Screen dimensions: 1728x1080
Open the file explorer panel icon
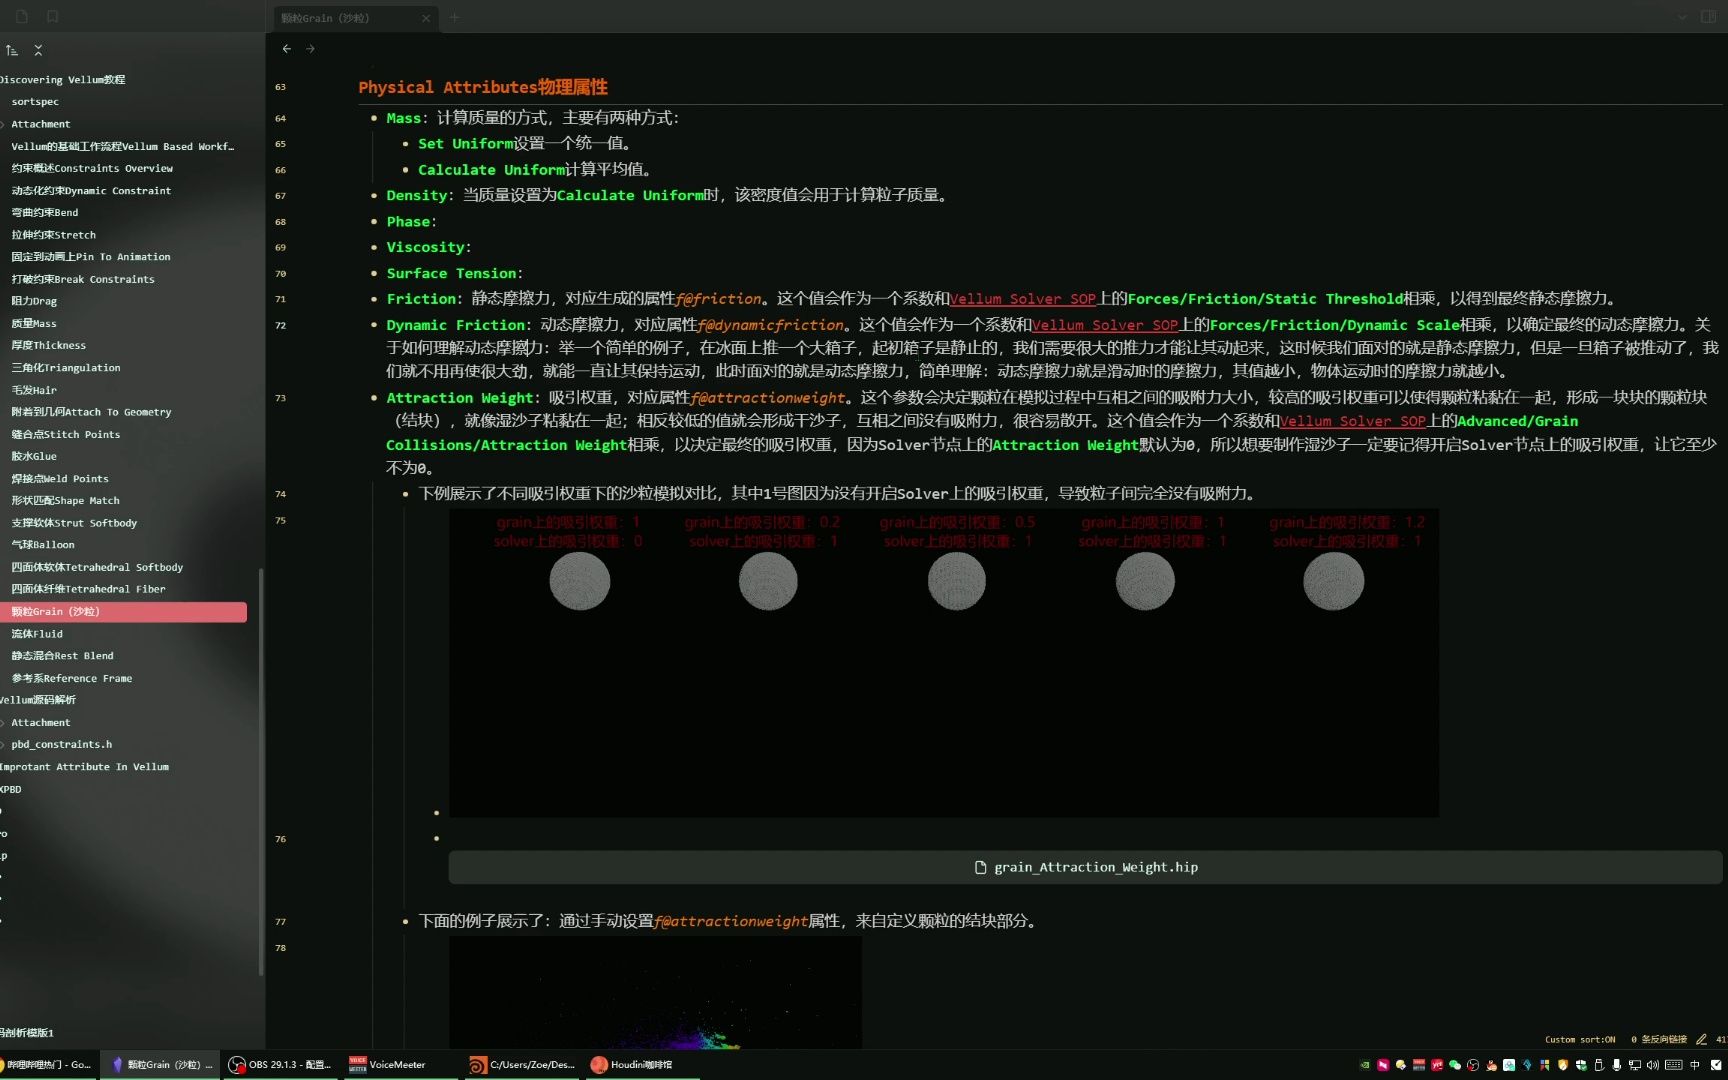point(22,17)
